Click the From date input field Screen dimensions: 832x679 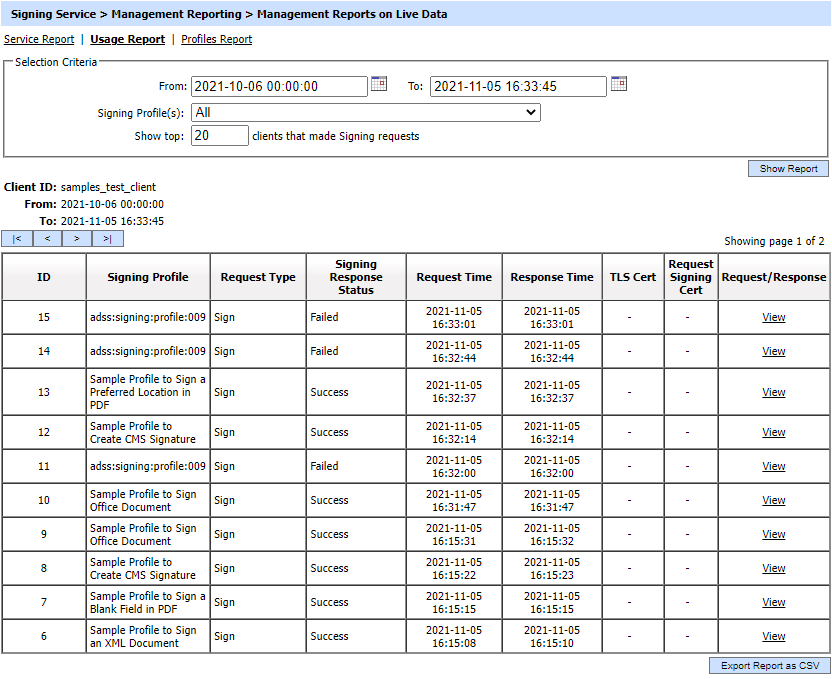[x=279, y=87]
